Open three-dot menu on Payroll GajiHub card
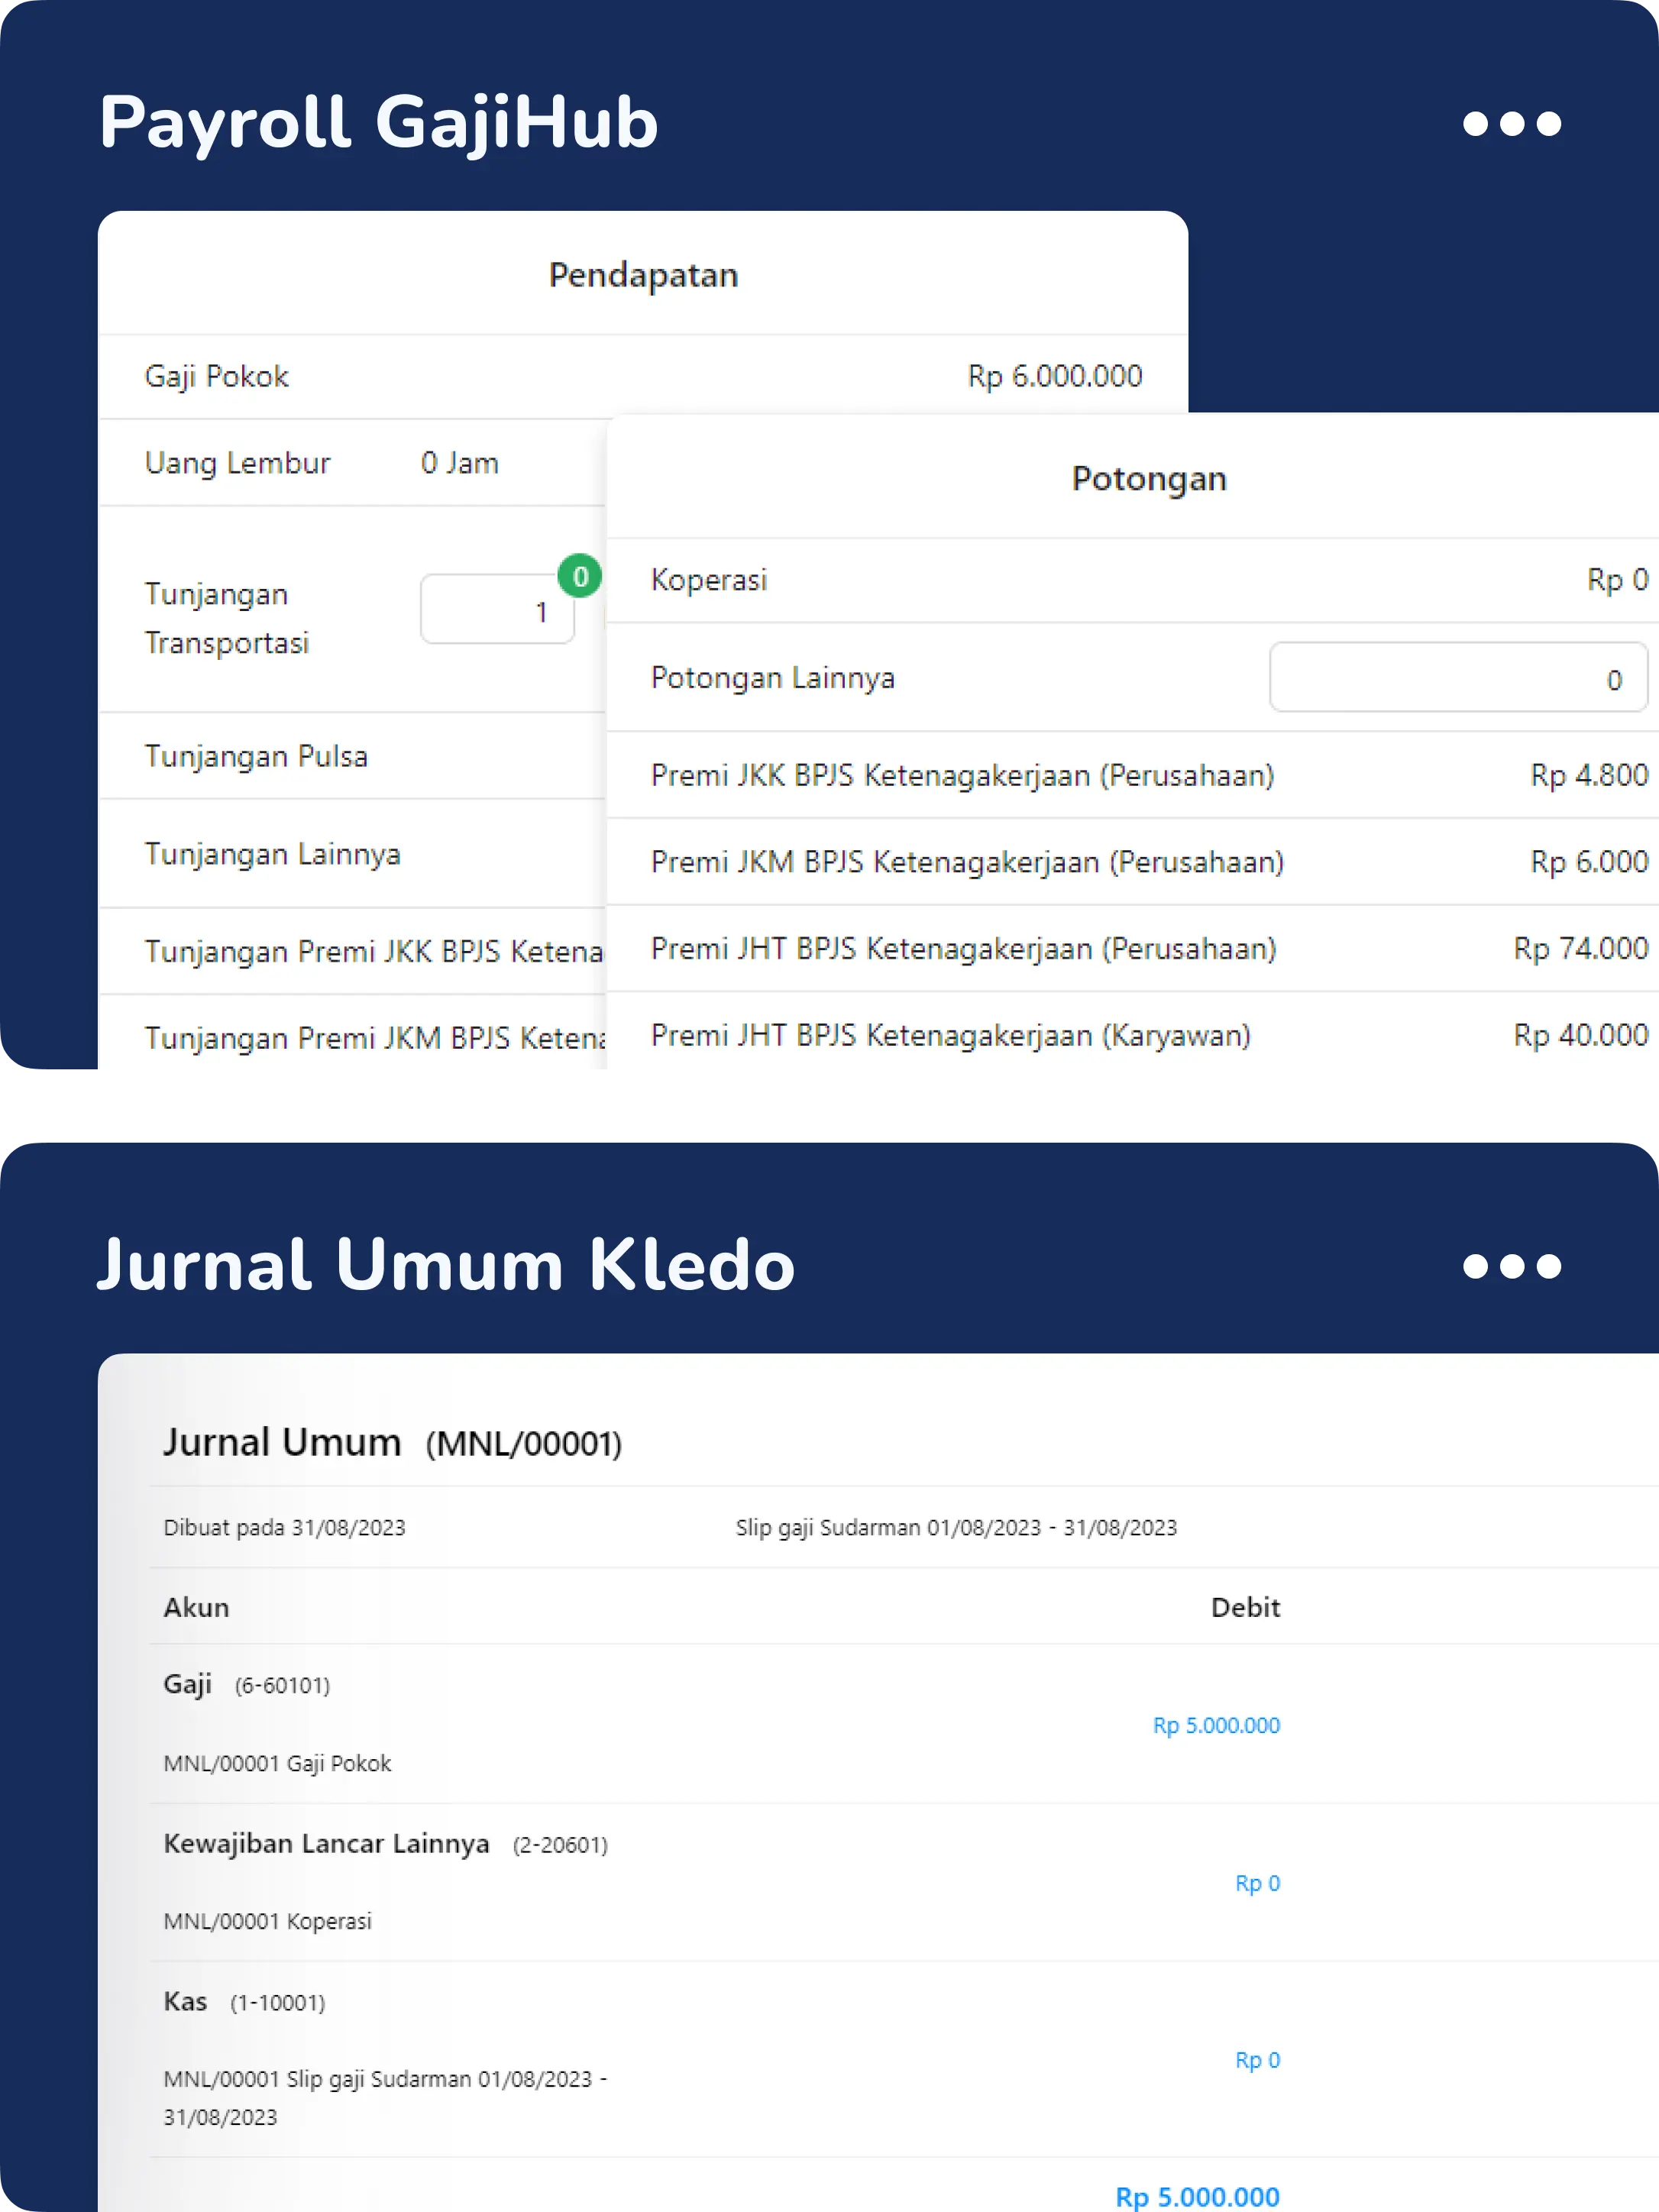Image resolution: width=1659 pixels, height=2212 pixels. [x=1511, y=123]
